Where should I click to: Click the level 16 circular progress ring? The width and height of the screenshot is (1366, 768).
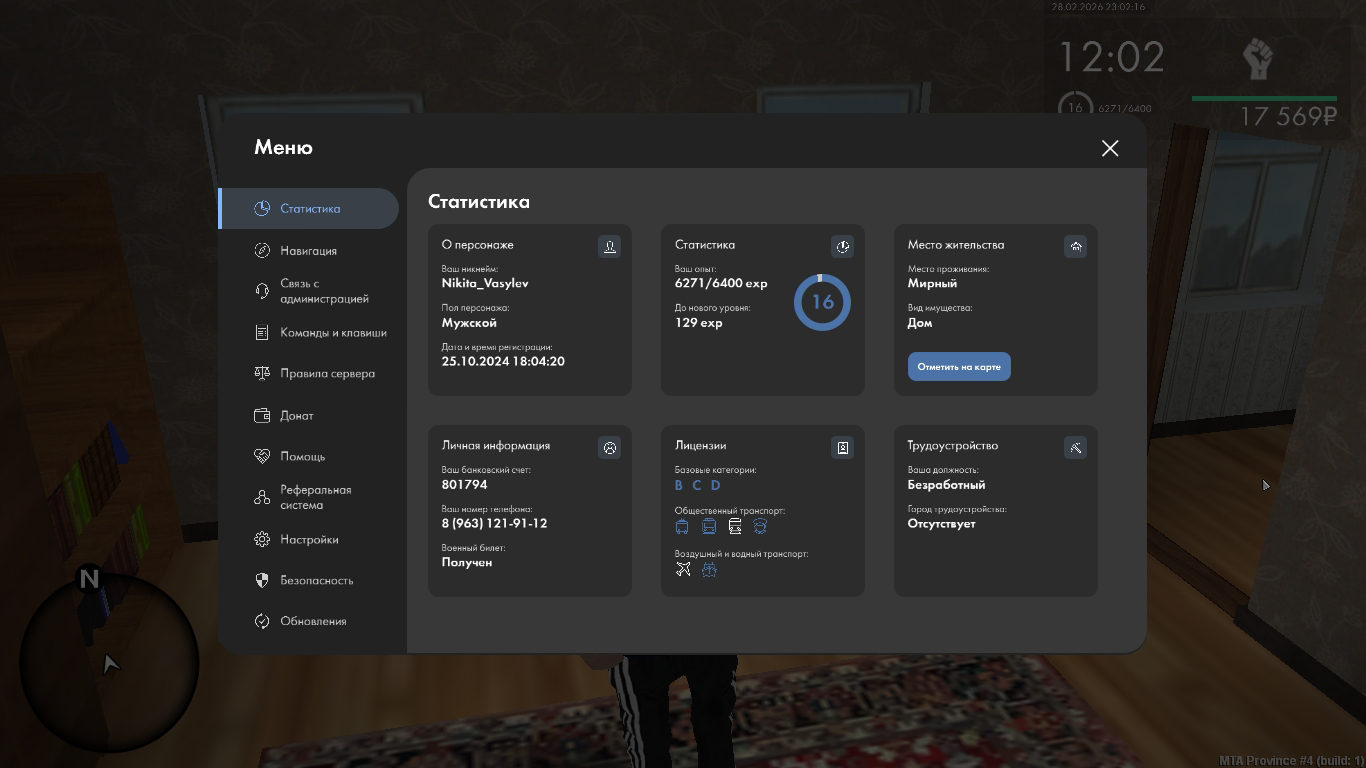[822, 302]
